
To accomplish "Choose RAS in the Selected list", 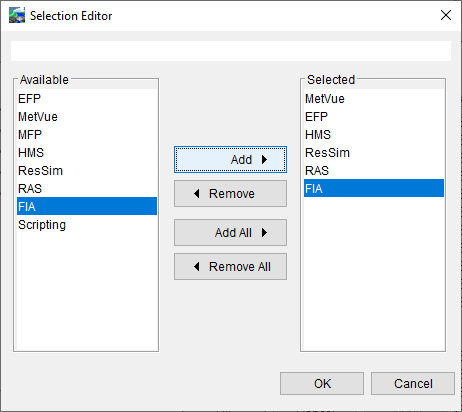I will point(374,171).
